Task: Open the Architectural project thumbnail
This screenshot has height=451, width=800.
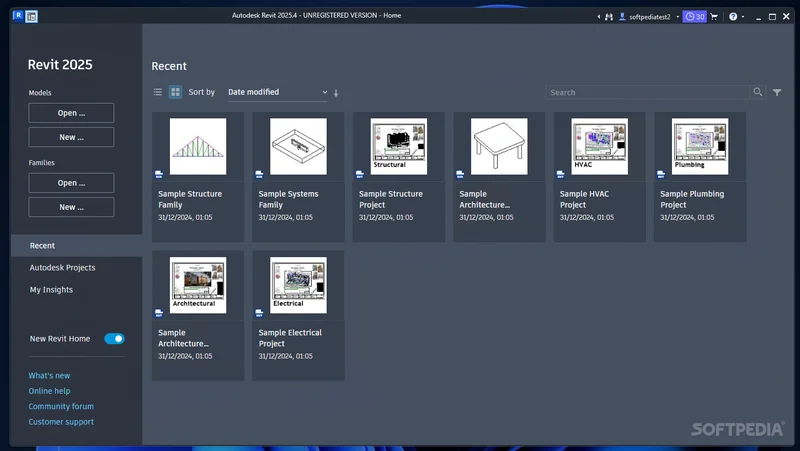Action: (x=198, y=285)
